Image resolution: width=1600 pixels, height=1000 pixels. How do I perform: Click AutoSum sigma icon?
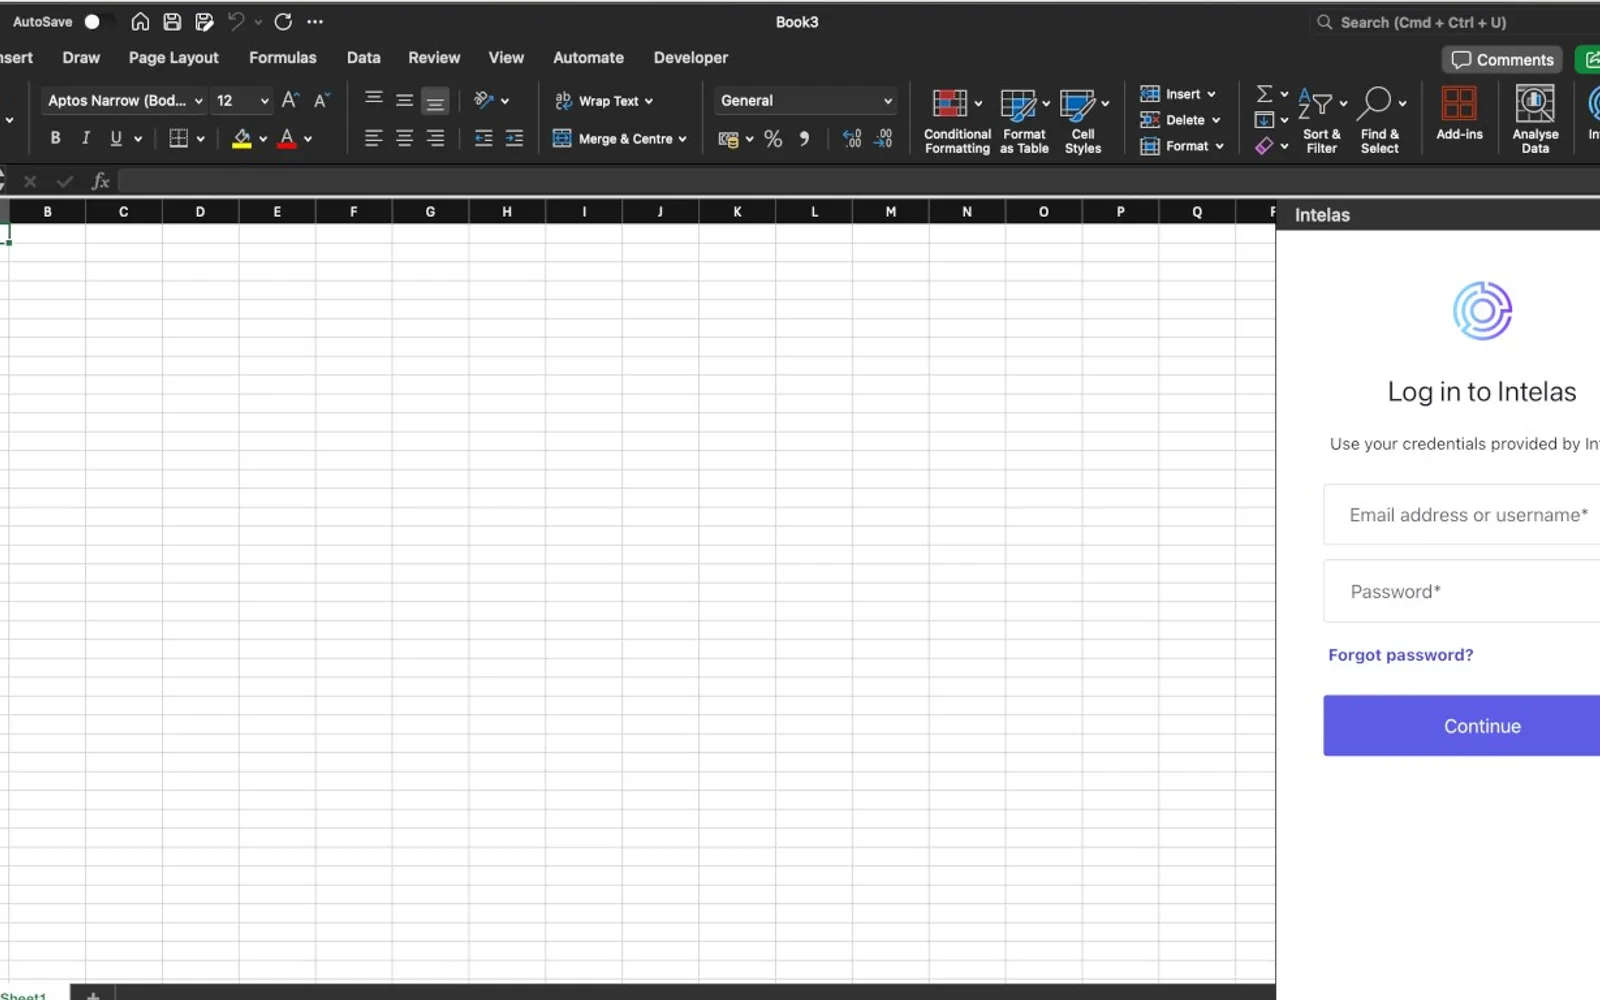[1264, 94]
